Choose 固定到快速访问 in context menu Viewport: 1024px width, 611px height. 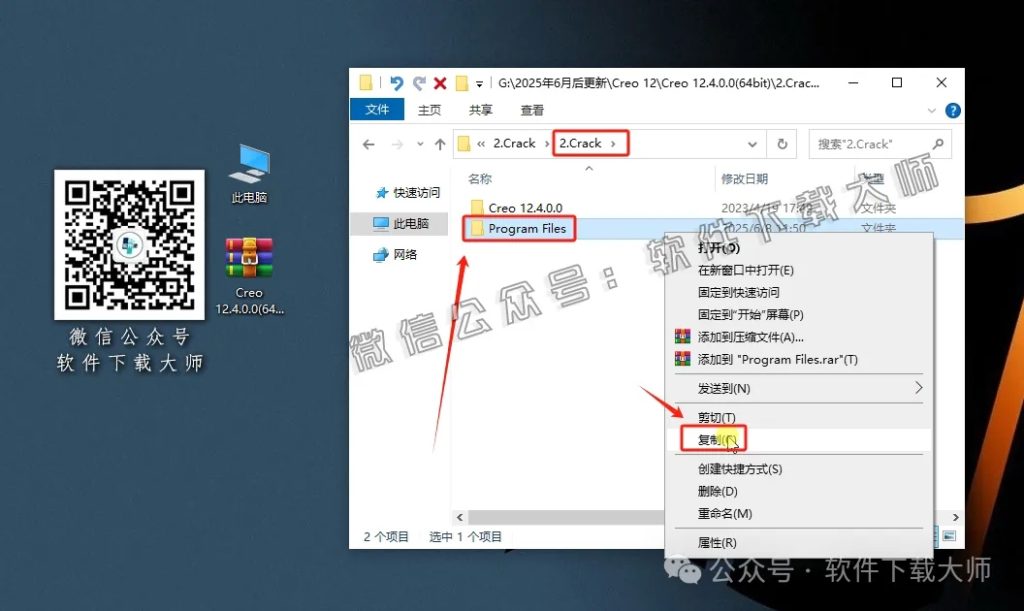point(738,292)
